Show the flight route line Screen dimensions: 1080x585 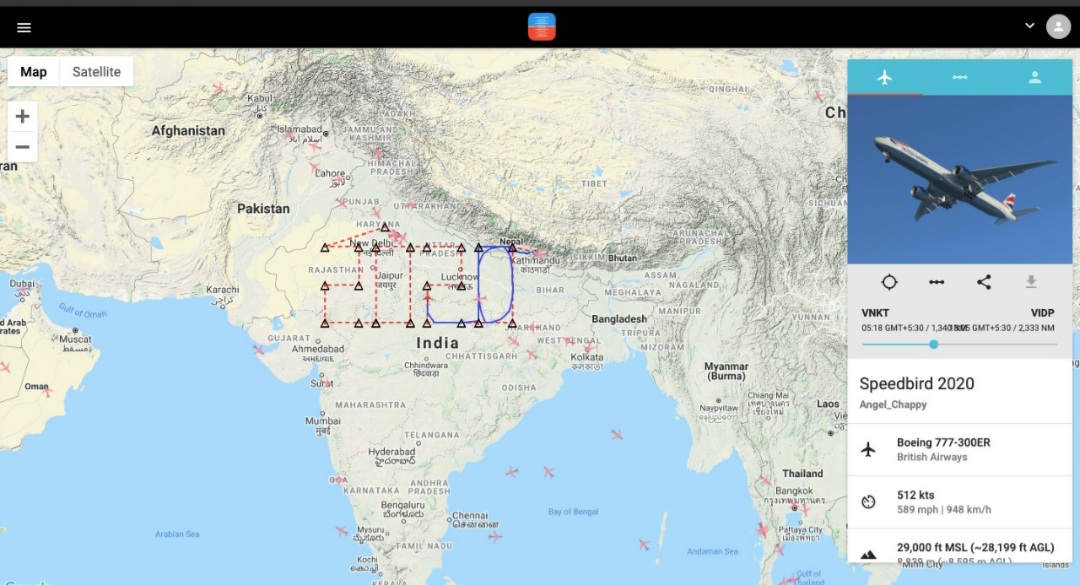[x=937, y=282]
